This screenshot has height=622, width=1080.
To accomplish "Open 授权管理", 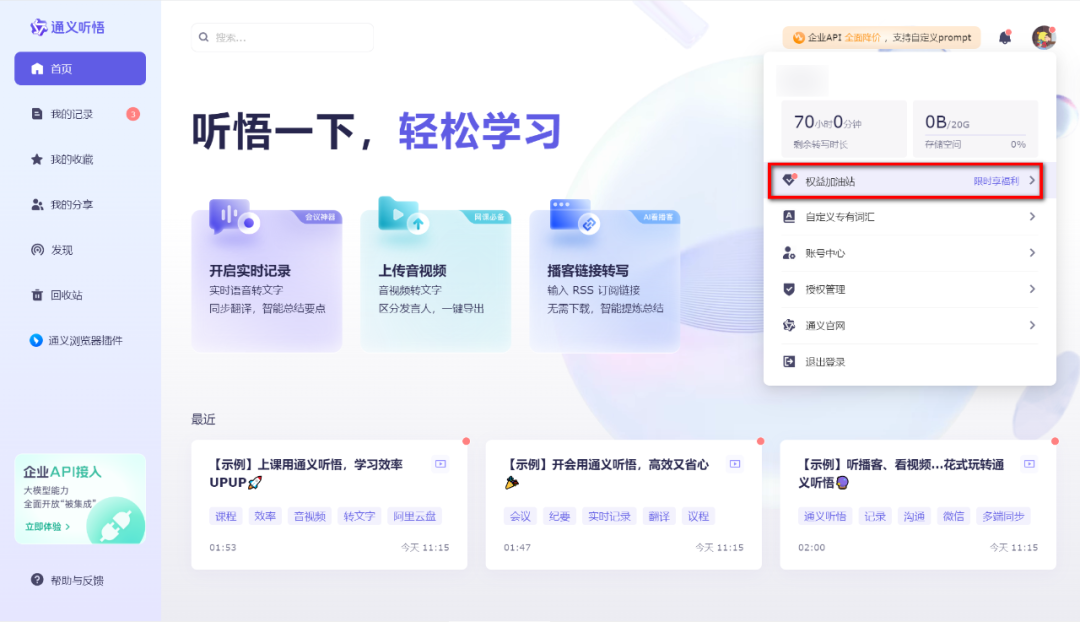I will point(909,289).
